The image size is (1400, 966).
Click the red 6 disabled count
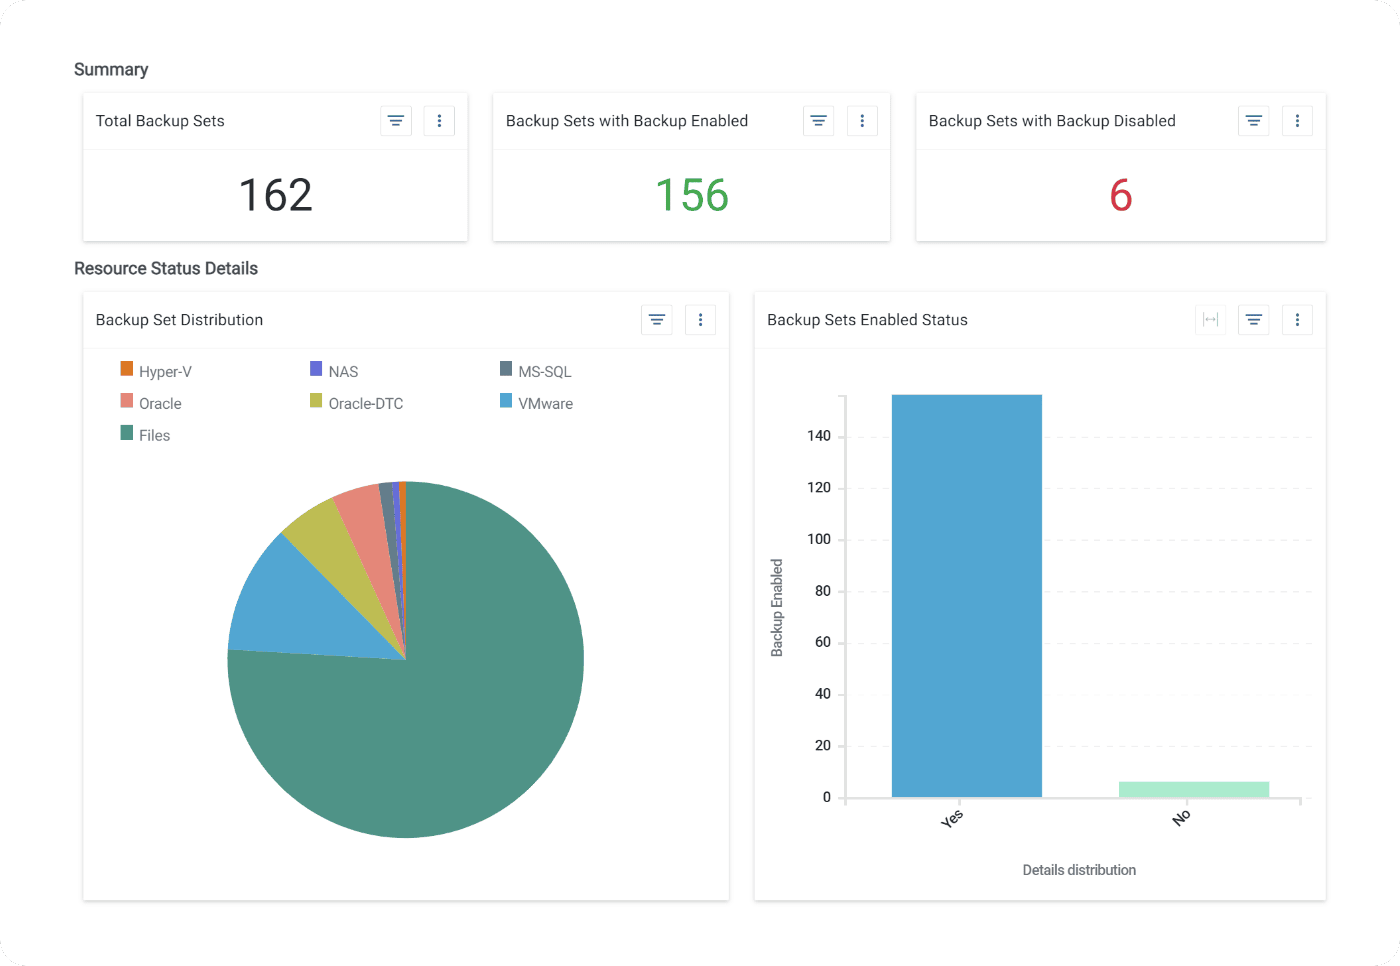click(1120, 195)
